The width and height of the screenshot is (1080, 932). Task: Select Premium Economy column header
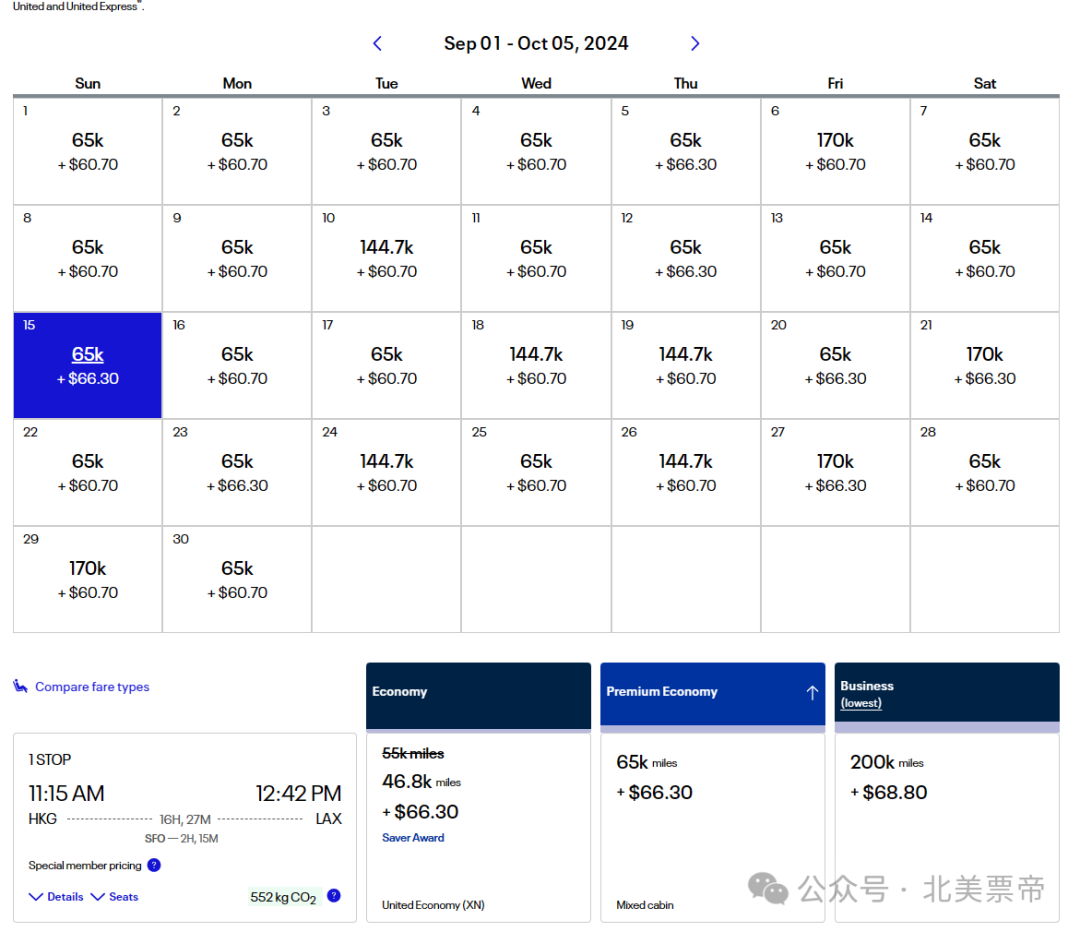[x=713, y=694]
